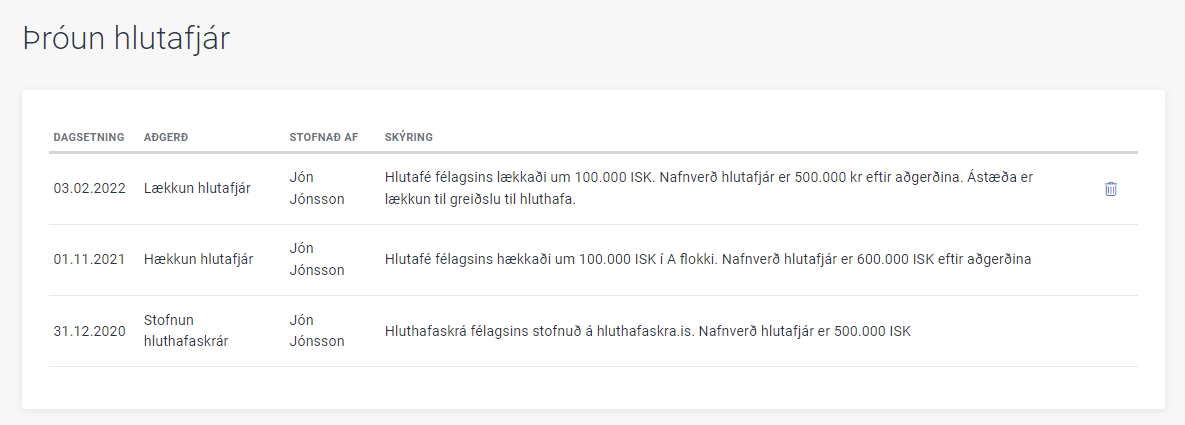
Task: Click the greiðslu til hluthafa explanation line
Action: click(x=482, y=199)
